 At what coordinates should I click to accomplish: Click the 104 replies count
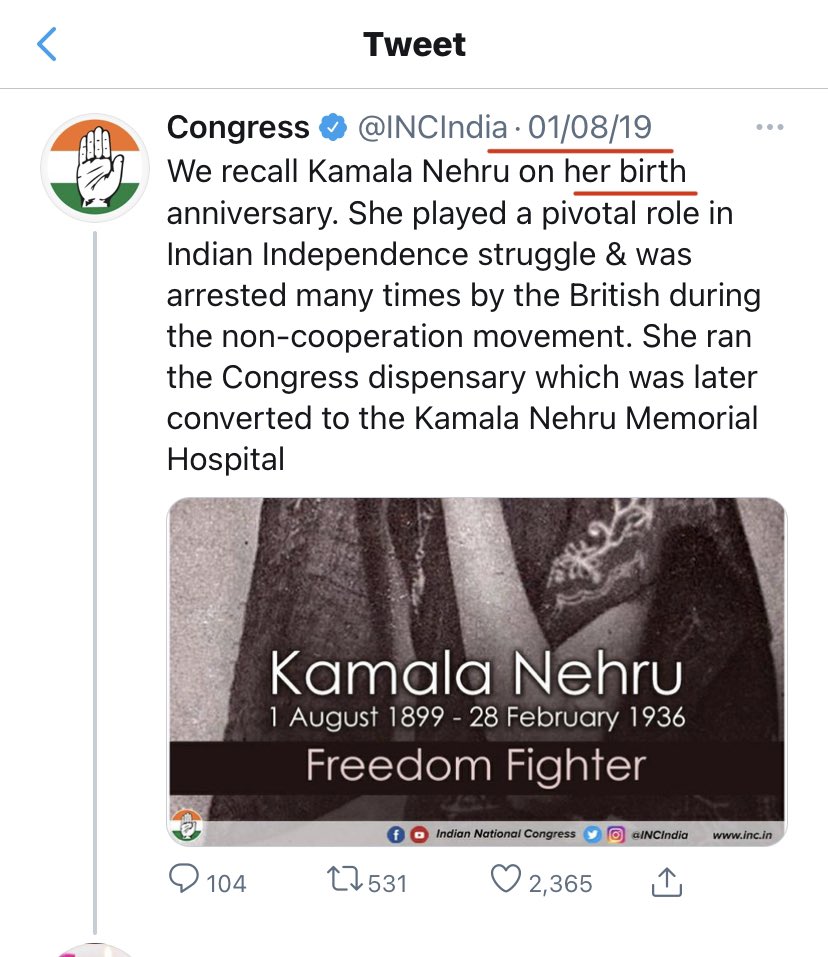[x=225, y=883]
